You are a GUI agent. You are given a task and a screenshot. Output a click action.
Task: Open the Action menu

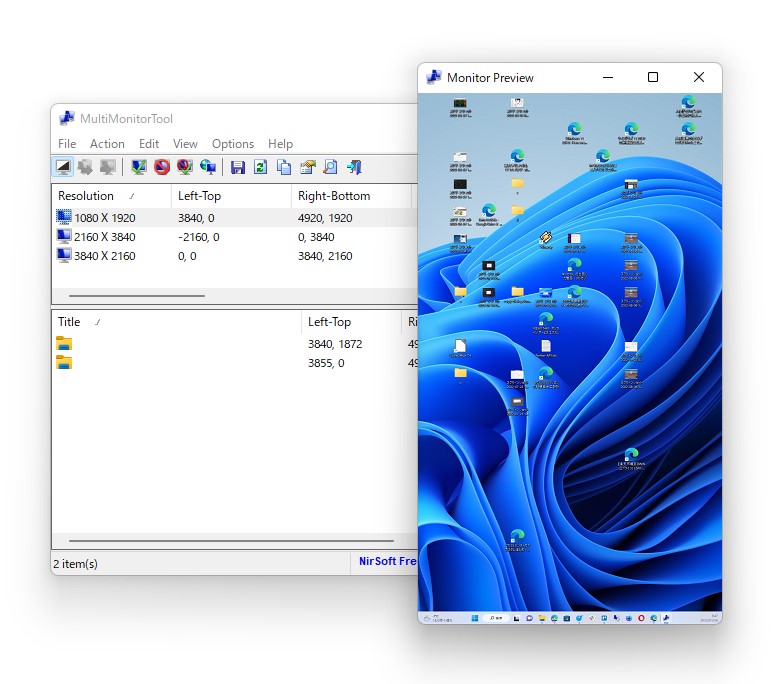coord(107,144)
